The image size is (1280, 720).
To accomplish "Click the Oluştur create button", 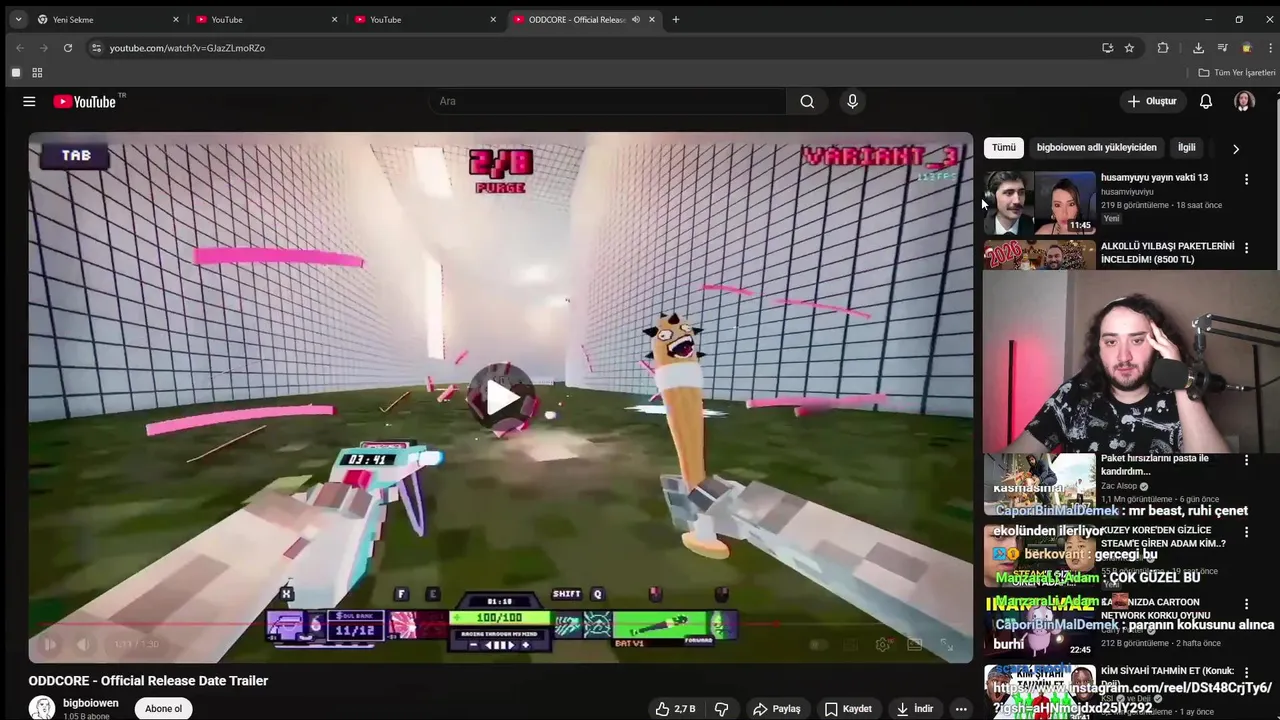I will coord(1152,101).
